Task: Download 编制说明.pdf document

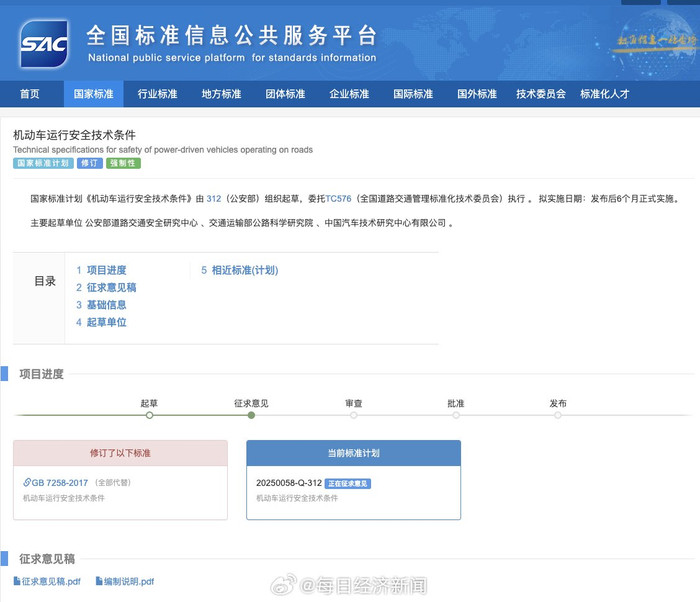Action: [x=129, y=581]
